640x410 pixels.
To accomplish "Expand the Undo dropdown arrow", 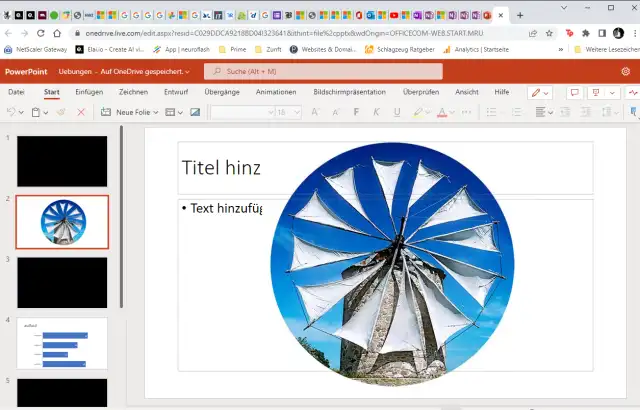I will coord(21,113).
